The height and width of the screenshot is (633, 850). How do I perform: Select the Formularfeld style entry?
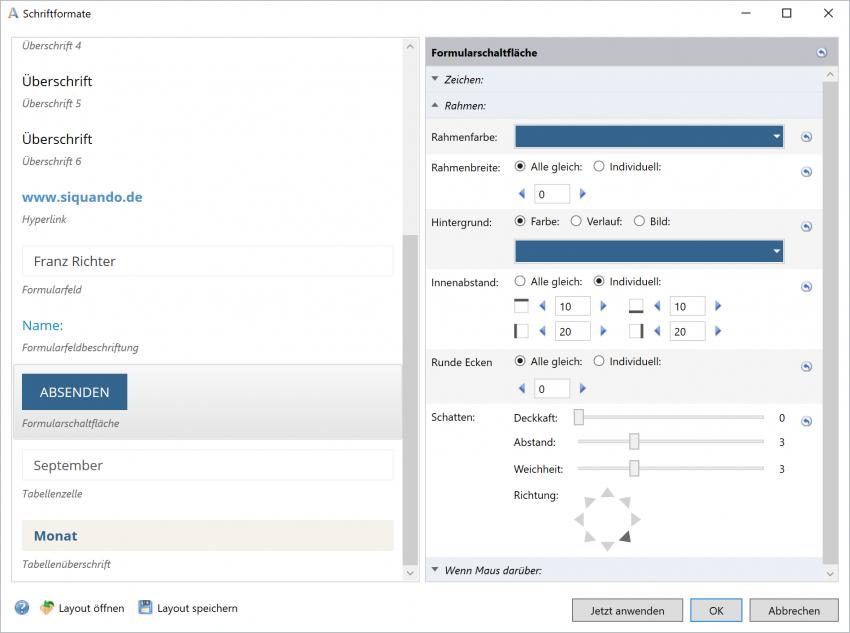click(207, 262)
